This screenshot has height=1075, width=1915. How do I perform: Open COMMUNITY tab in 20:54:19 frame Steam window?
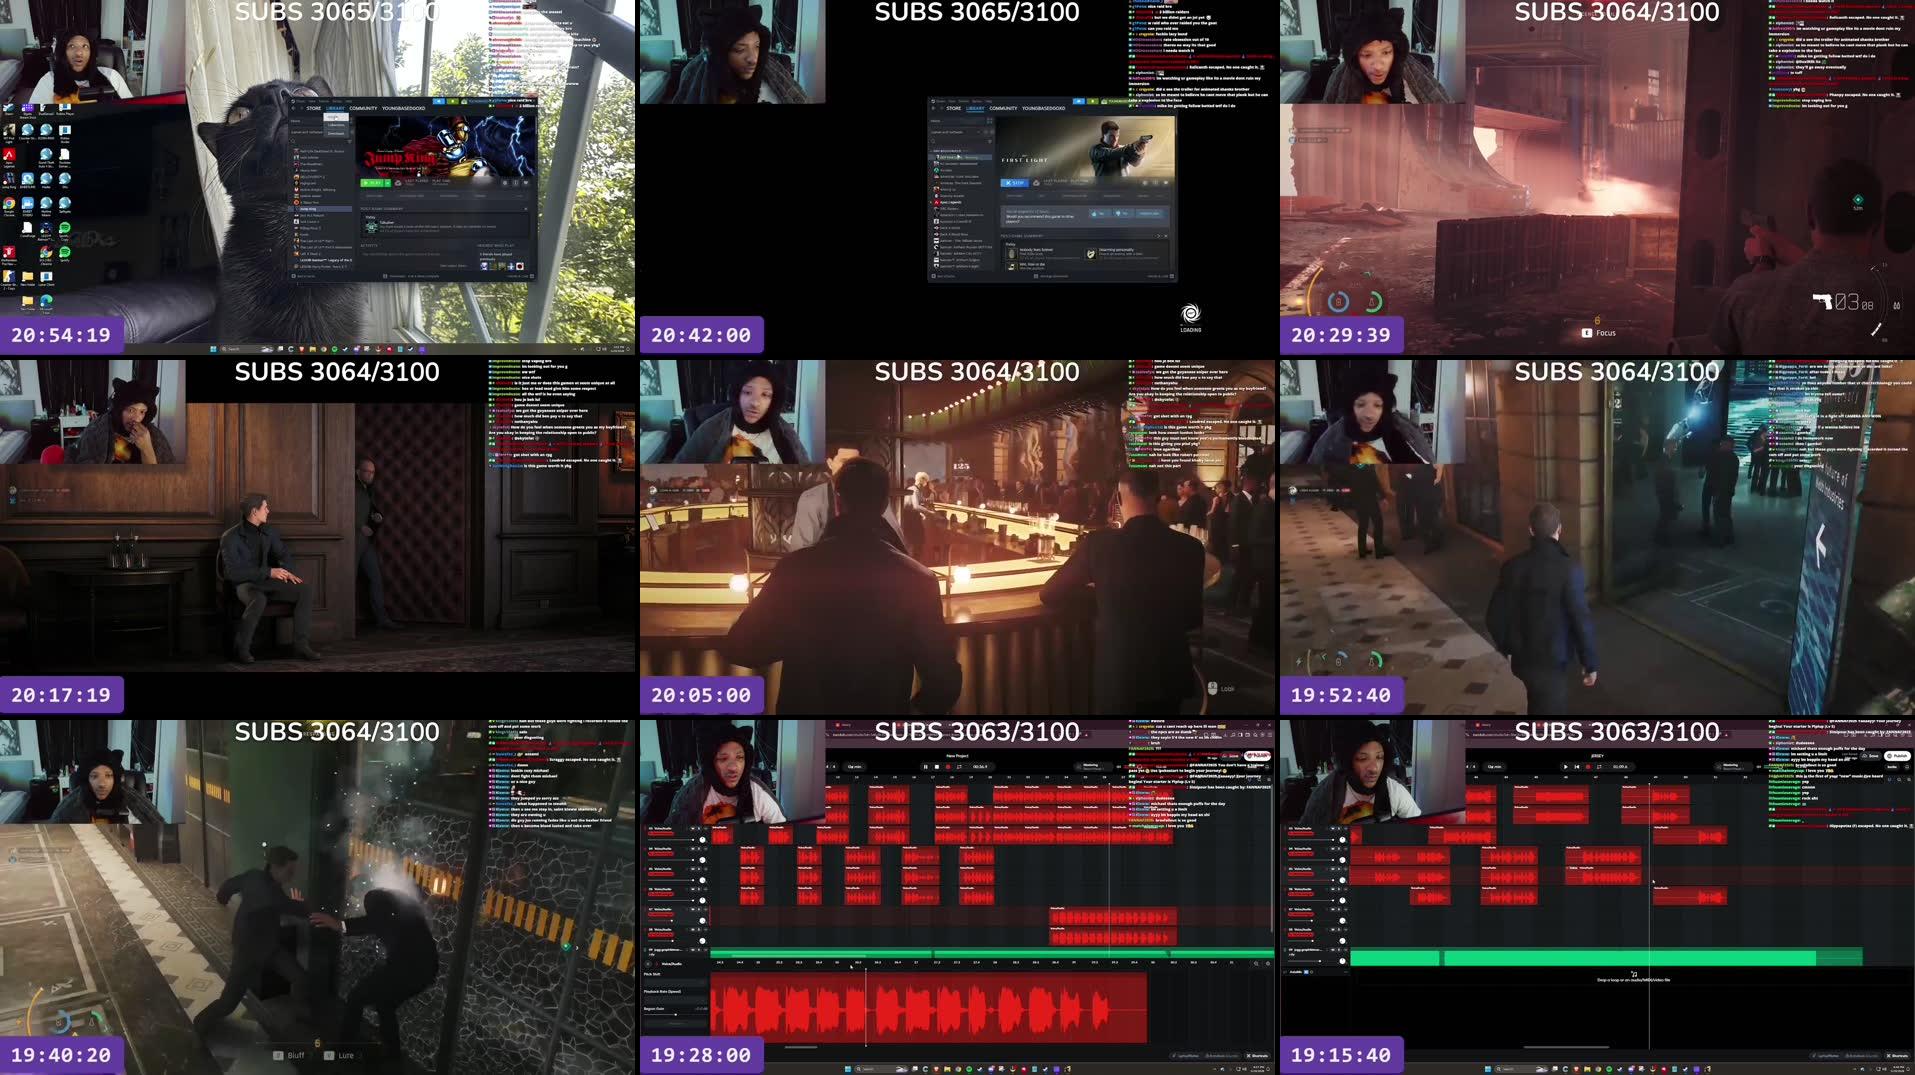point(363,108)
